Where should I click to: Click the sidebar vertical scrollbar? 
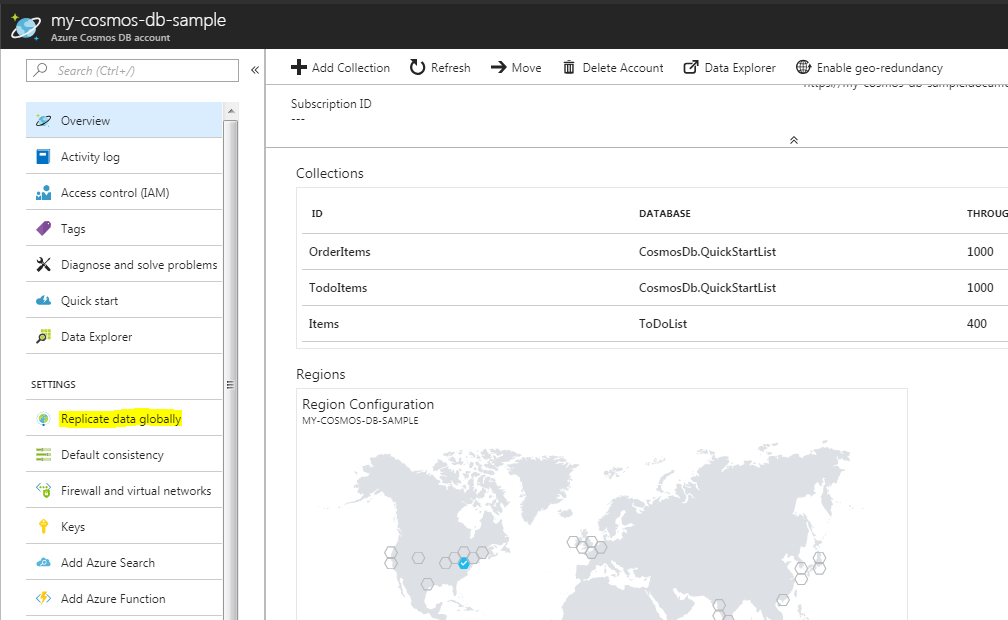(x=231, y=384)
